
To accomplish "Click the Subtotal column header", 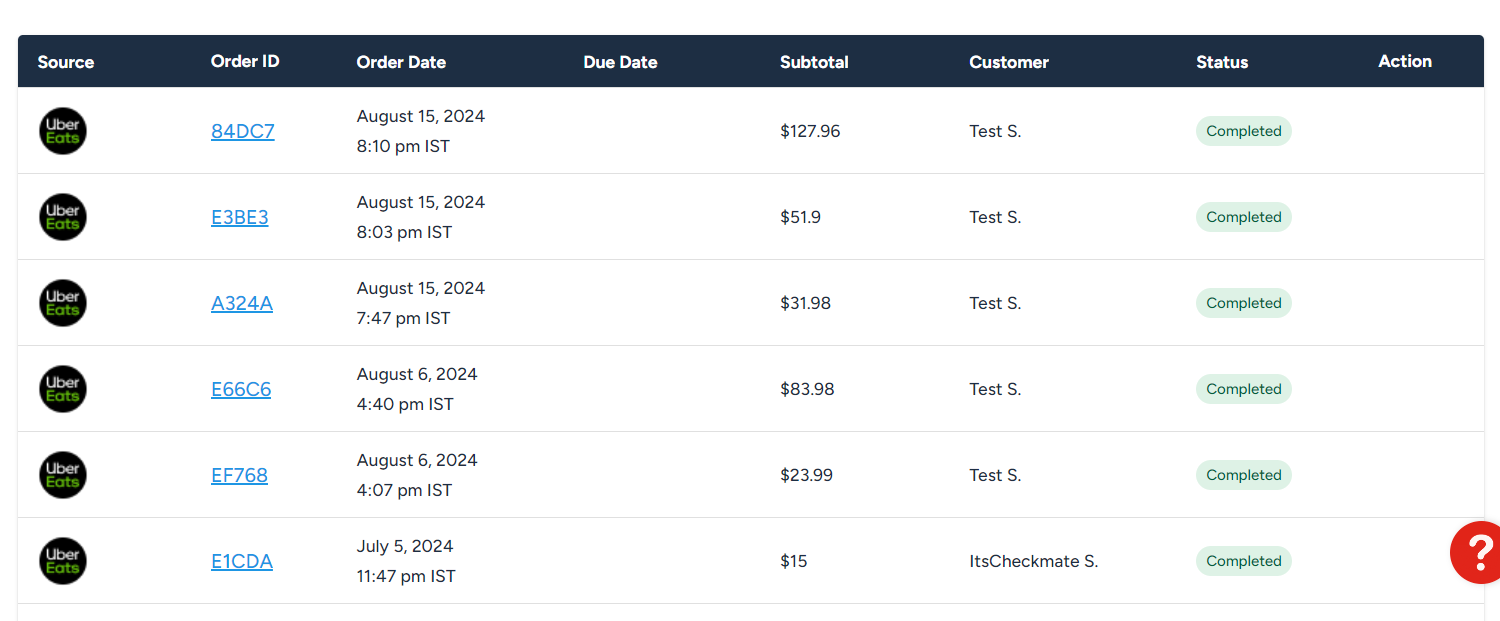I will pyautogui.click(x=814, y=61).
